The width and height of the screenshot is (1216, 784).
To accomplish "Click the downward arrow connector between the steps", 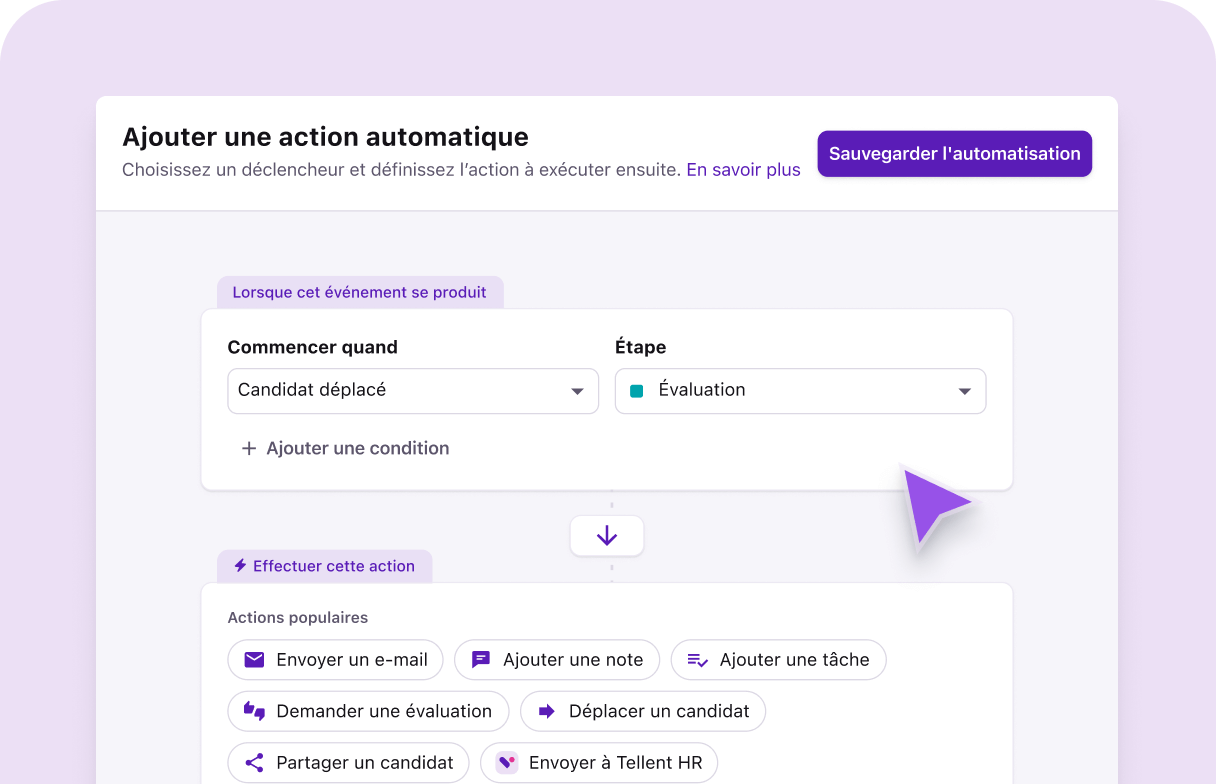I will click(607, 535).
